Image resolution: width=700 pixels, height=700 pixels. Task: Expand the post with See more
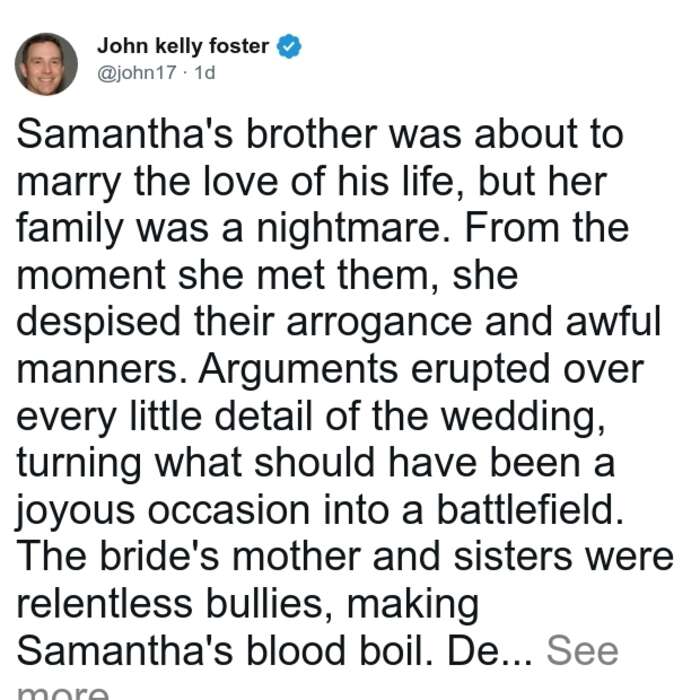coord(582,650)
